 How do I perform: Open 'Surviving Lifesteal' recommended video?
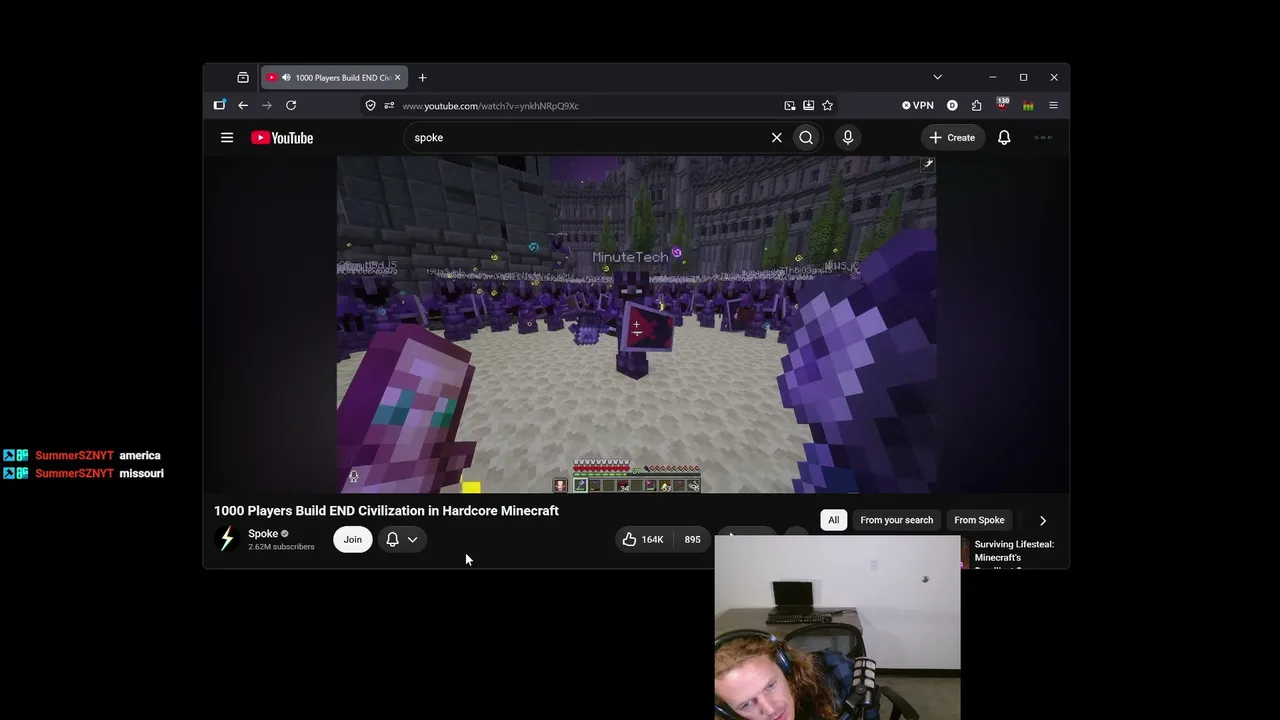tap(1014, 552)
